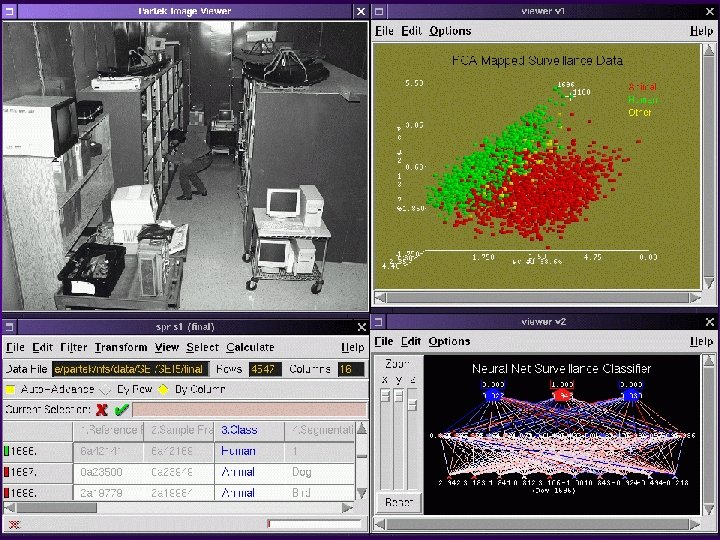Click the Reset button in viewer v2
Viewport: 720px width, 540px height.
click(x=399, y=502)
